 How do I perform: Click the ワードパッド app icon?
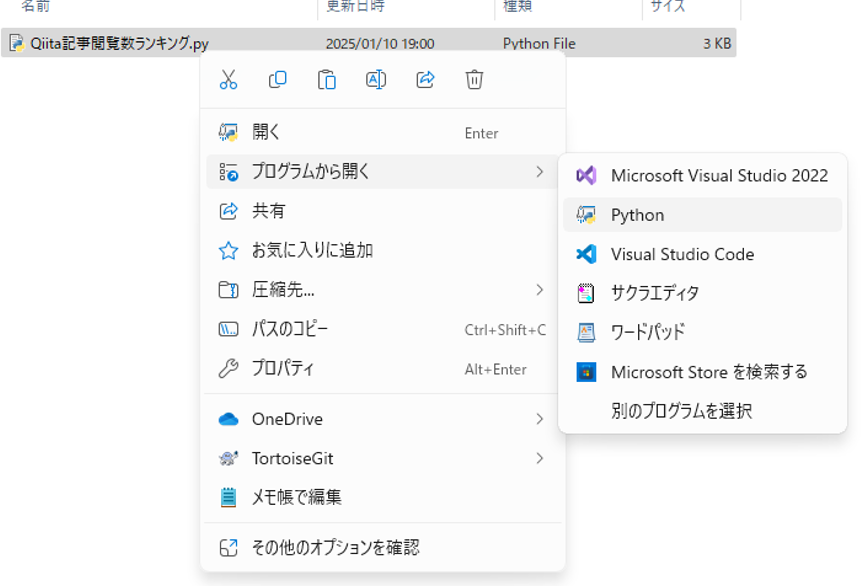pyautogui.click(x=586, y=332)
